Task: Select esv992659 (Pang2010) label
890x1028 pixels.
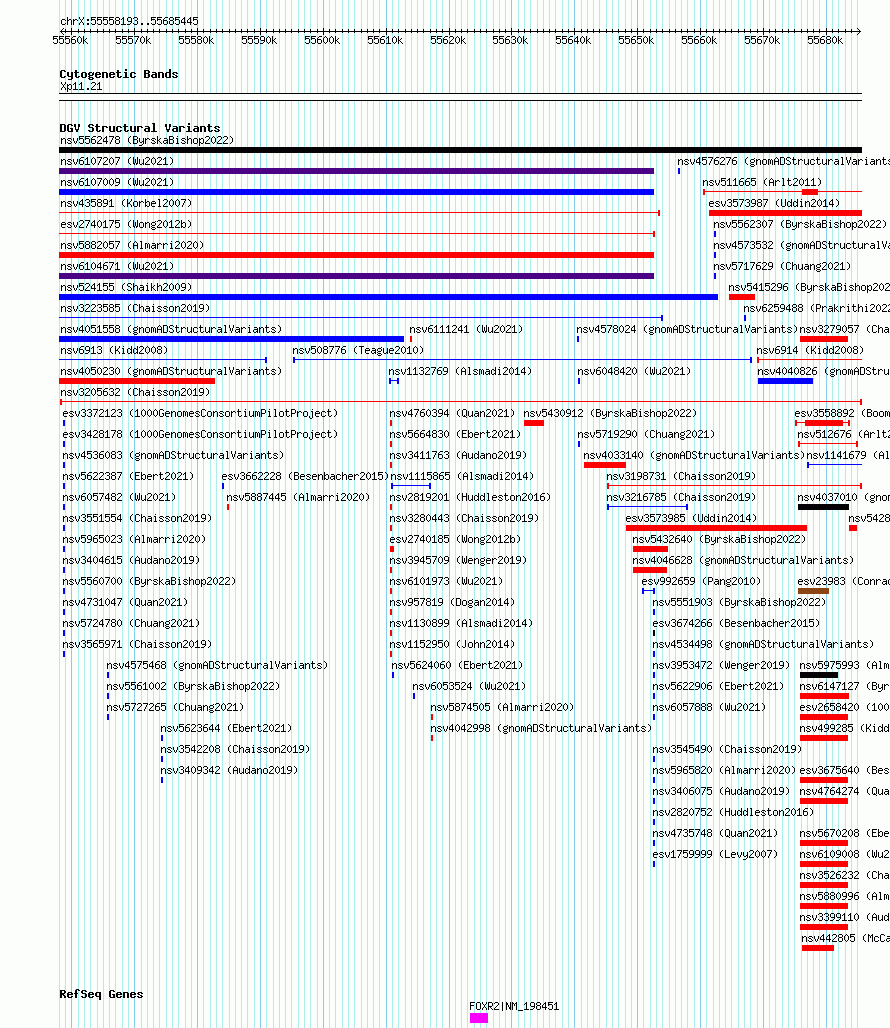Action: 701,581
